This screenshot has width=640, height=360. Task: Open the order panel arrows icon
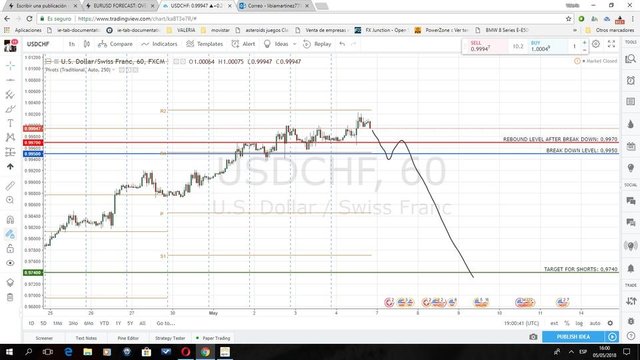point(631,301)
